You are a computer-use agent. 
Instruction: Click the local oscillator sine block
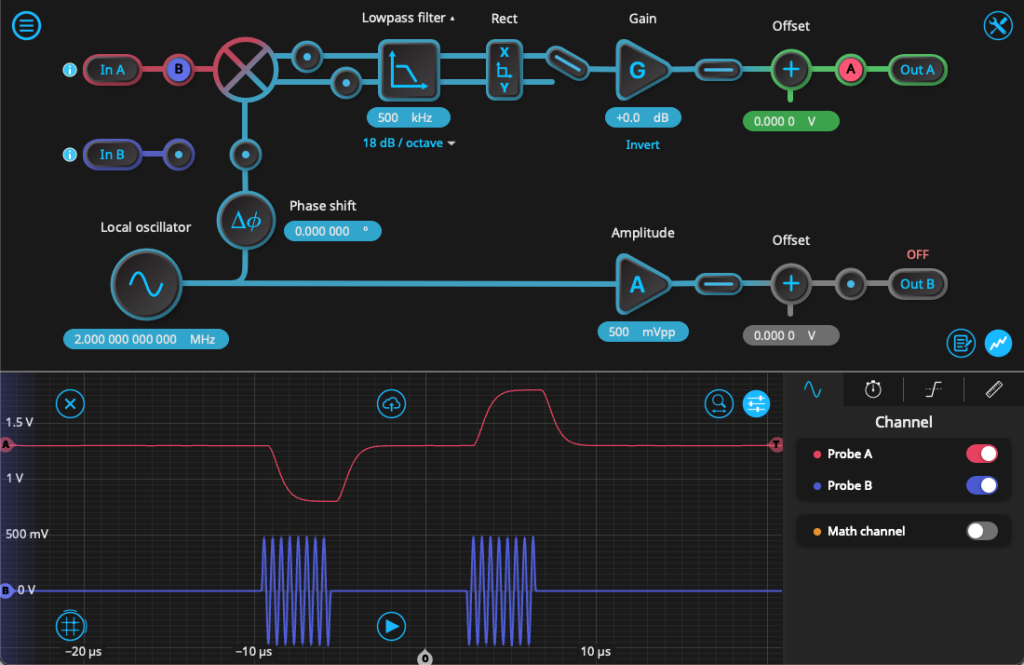pos(146,284)
